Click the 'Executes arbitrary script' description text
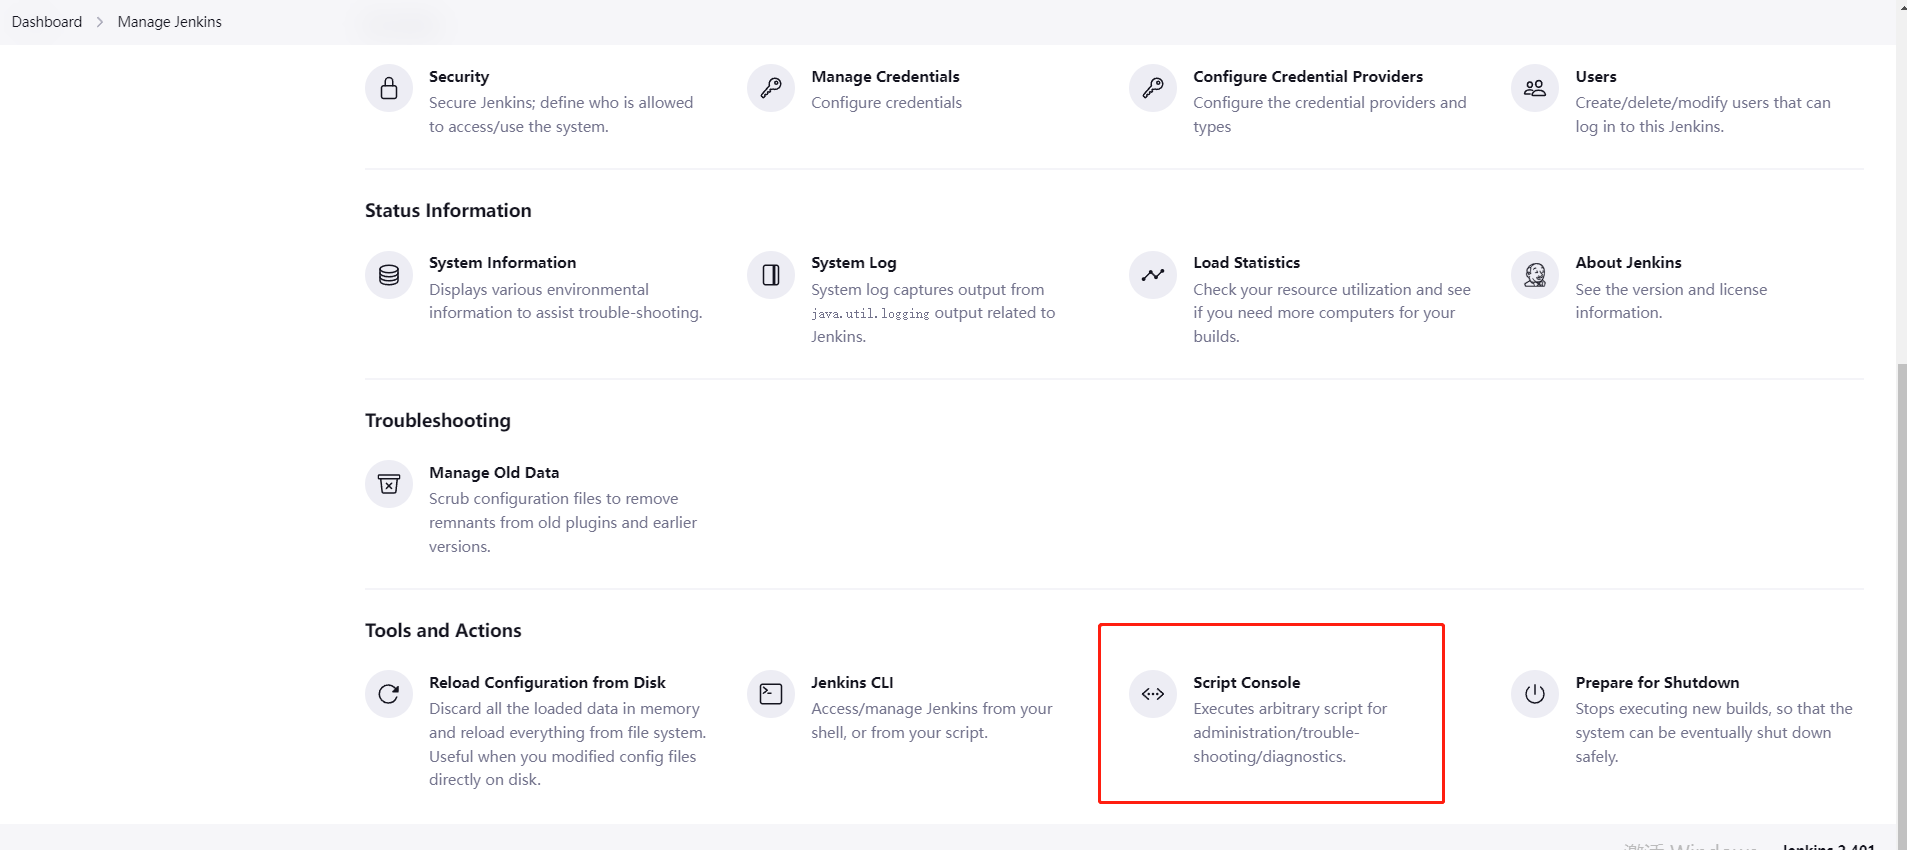The height and width of the screenshot is (850, 1907). [1290, 733]
